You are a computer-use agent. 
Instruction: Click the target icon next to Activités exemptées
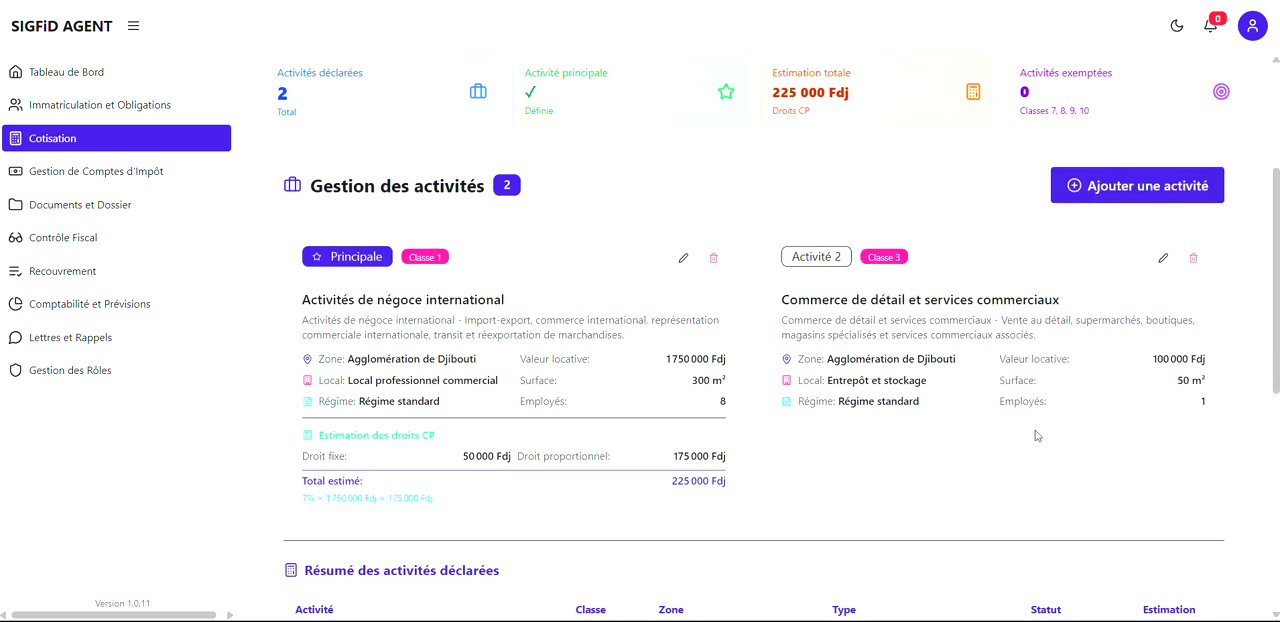pos(1221,91)
